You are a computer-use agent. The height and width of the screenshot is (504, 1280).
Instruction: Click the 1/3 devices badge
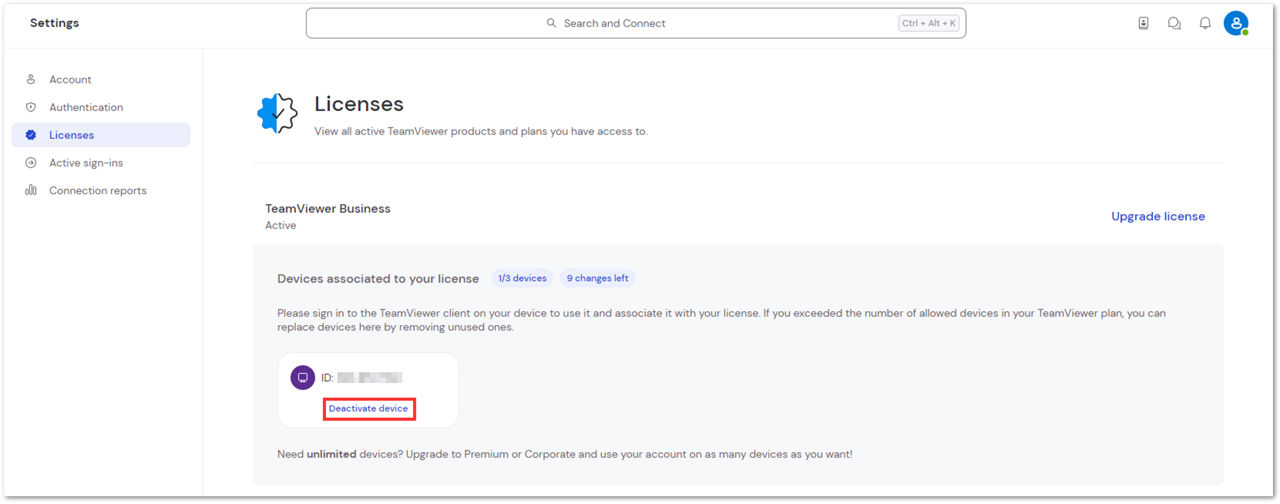[522, 278]
